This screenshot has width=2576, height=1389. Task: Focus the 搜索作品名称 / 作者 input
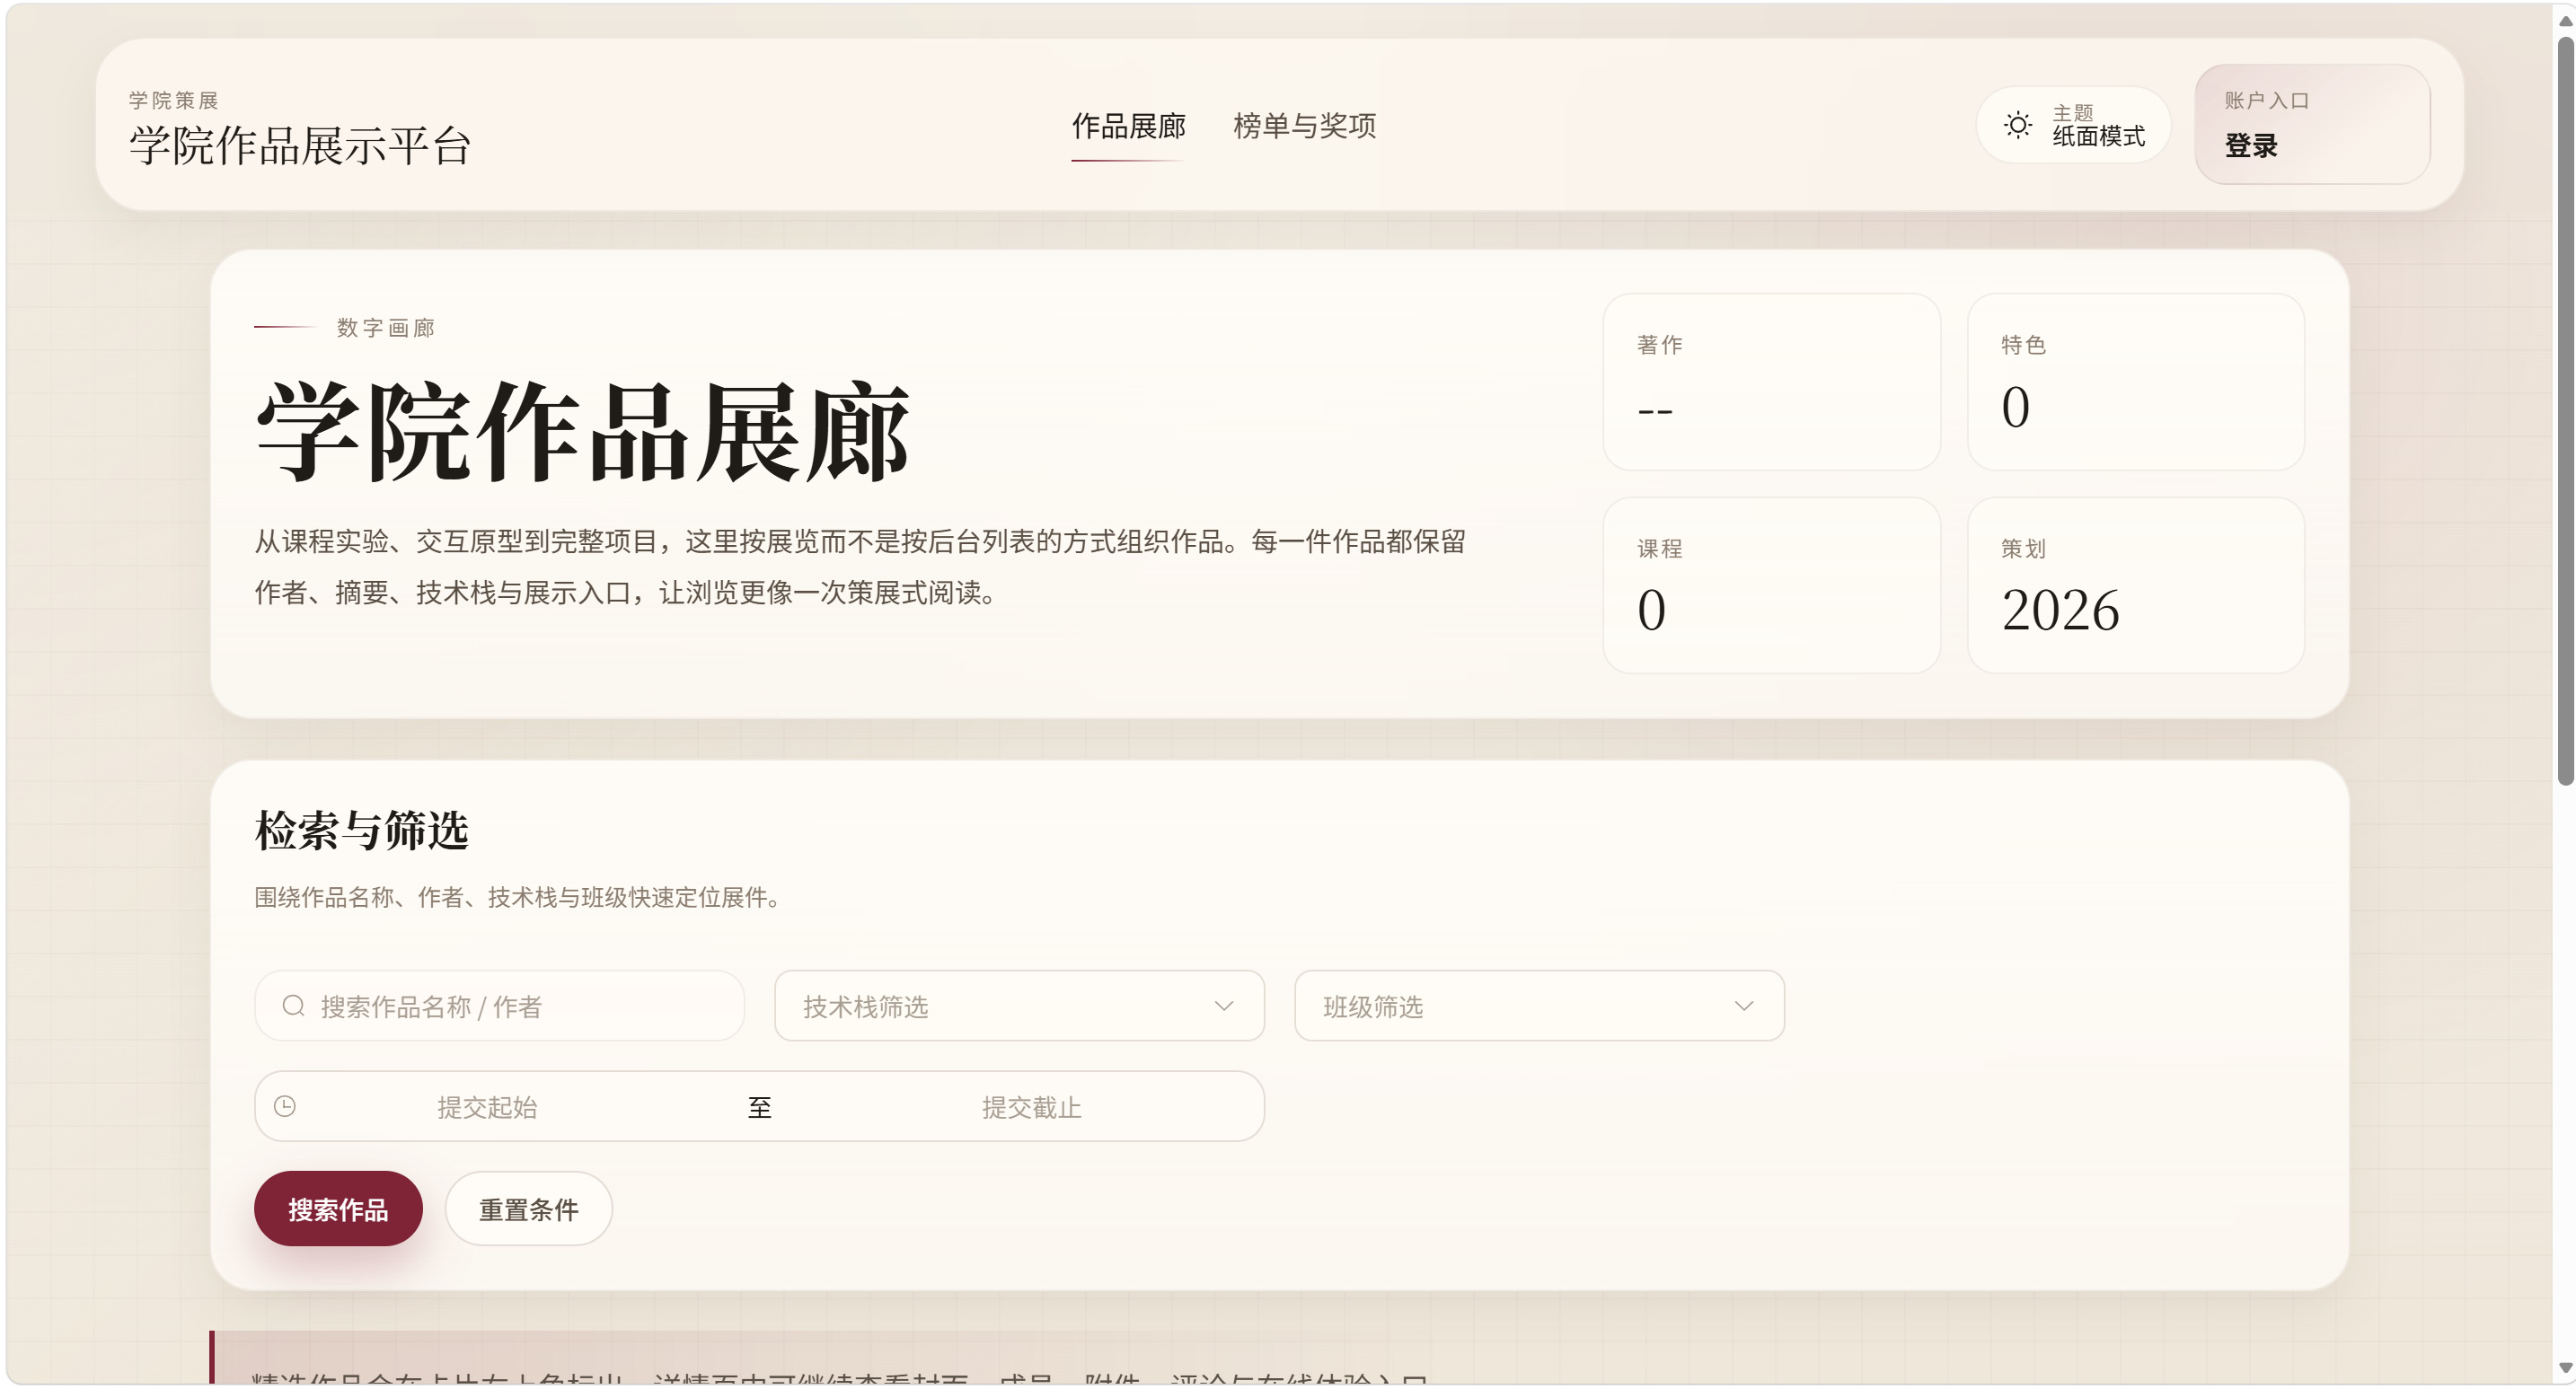499,1005
